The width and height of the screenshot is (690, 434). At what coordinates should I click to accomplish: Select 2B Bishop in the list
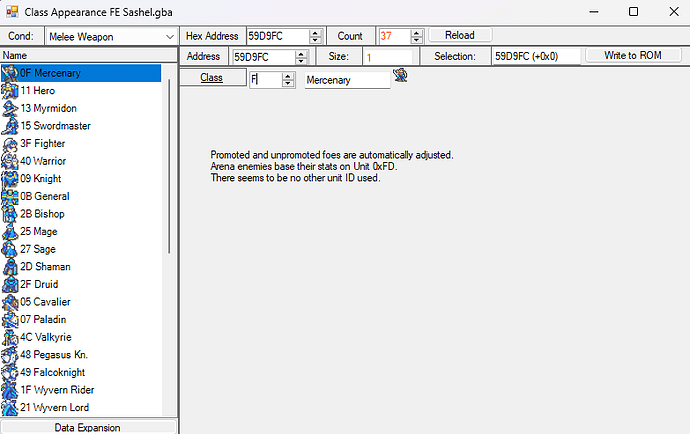click(42, 214)
